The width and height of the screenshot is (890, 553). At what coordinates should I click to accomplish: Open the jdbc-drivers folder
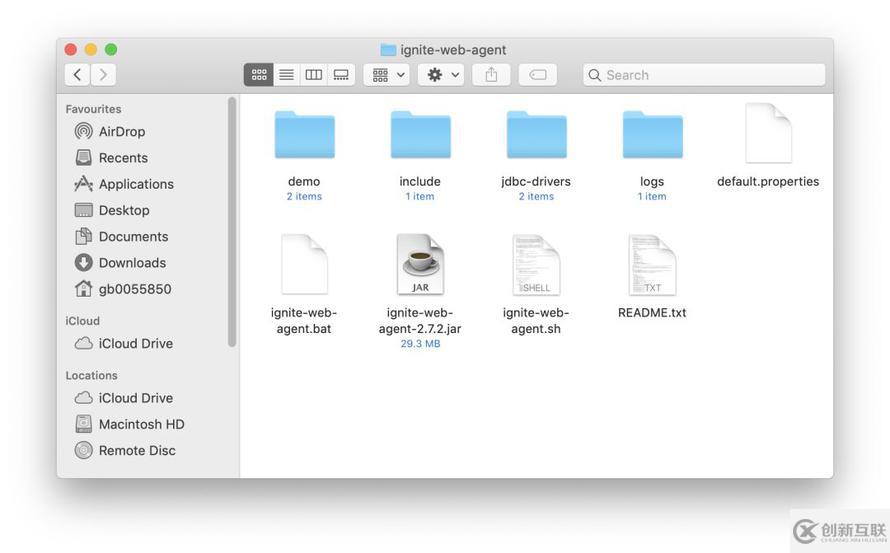pyautogui.click(x=536, y=136)
